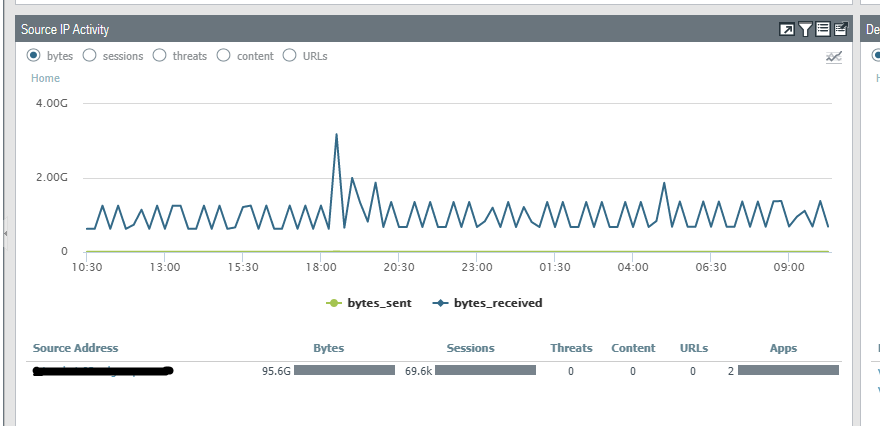Viewport: 880px width, 426px height.
Task: Sort by Sessions column header
Action: 470,348
